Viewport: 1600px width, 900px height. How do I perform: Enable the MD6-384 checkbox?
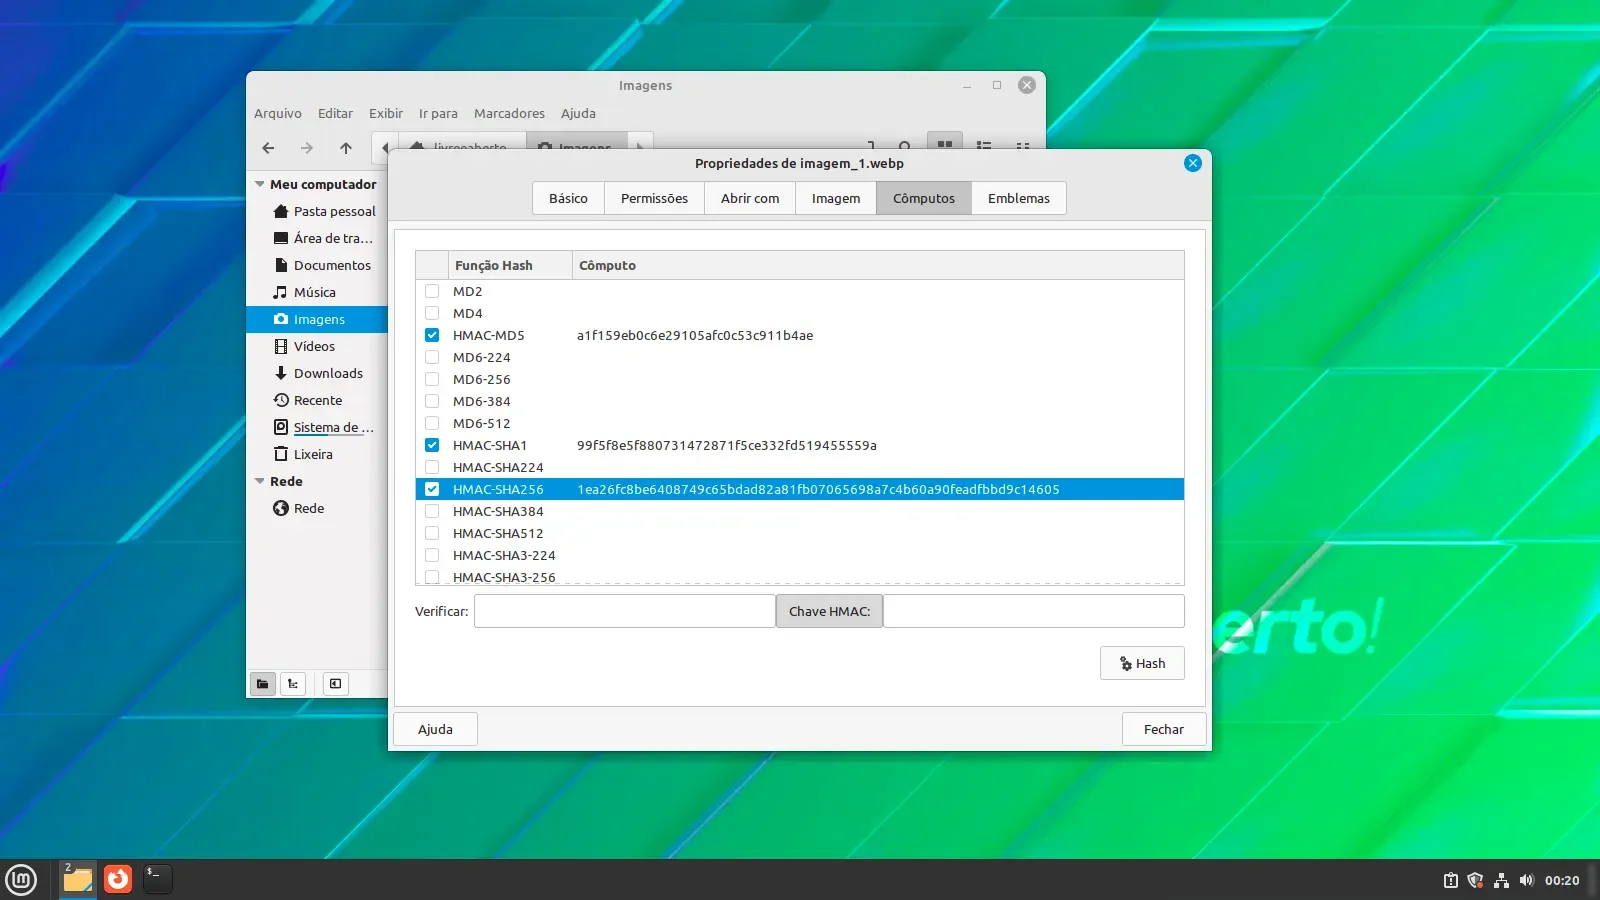432,401
